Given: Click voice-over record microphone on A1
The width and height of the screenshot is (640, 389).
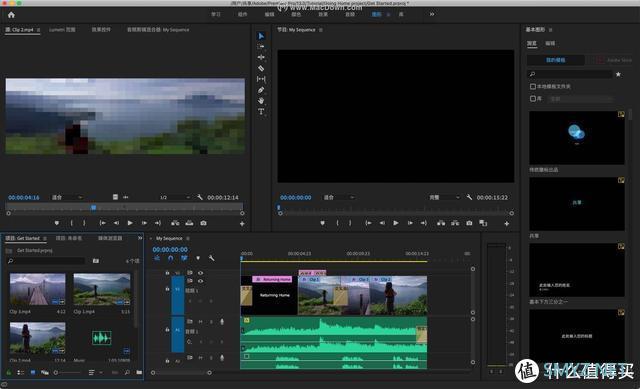Looking at the screenshot, I should pos(222,321).
